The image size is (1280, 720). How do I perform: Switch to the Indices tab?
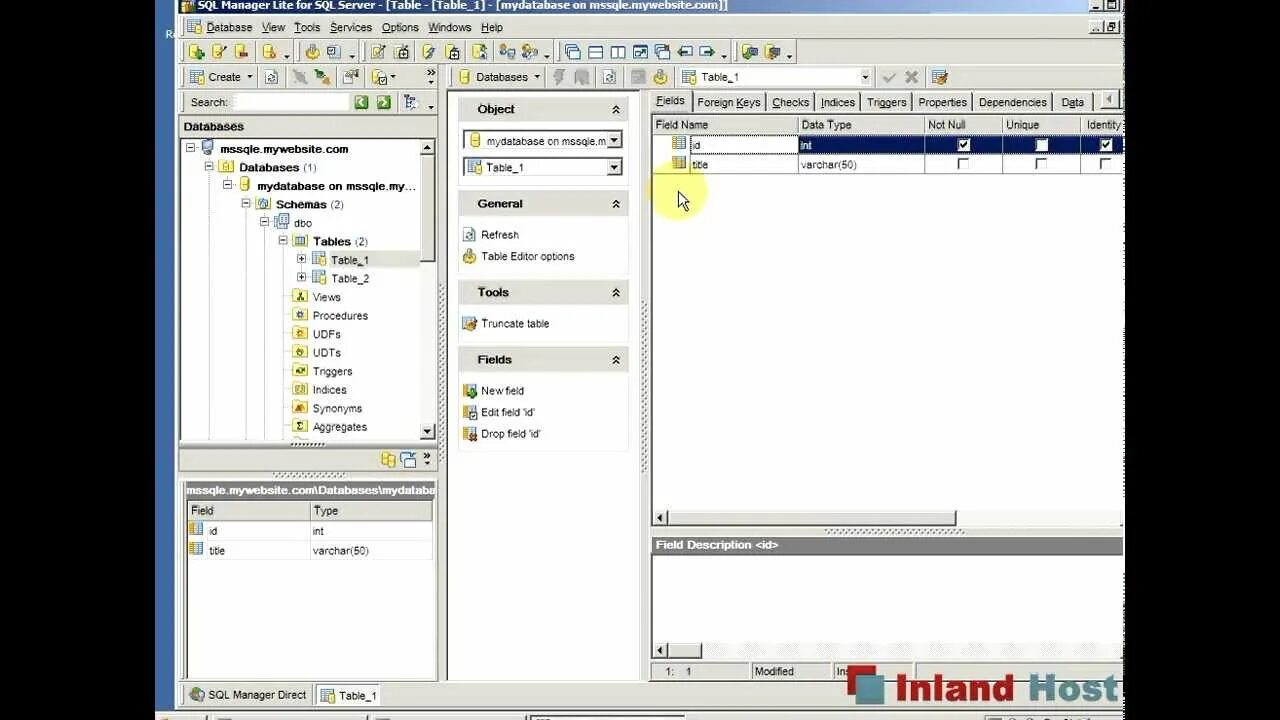(838, 102)
